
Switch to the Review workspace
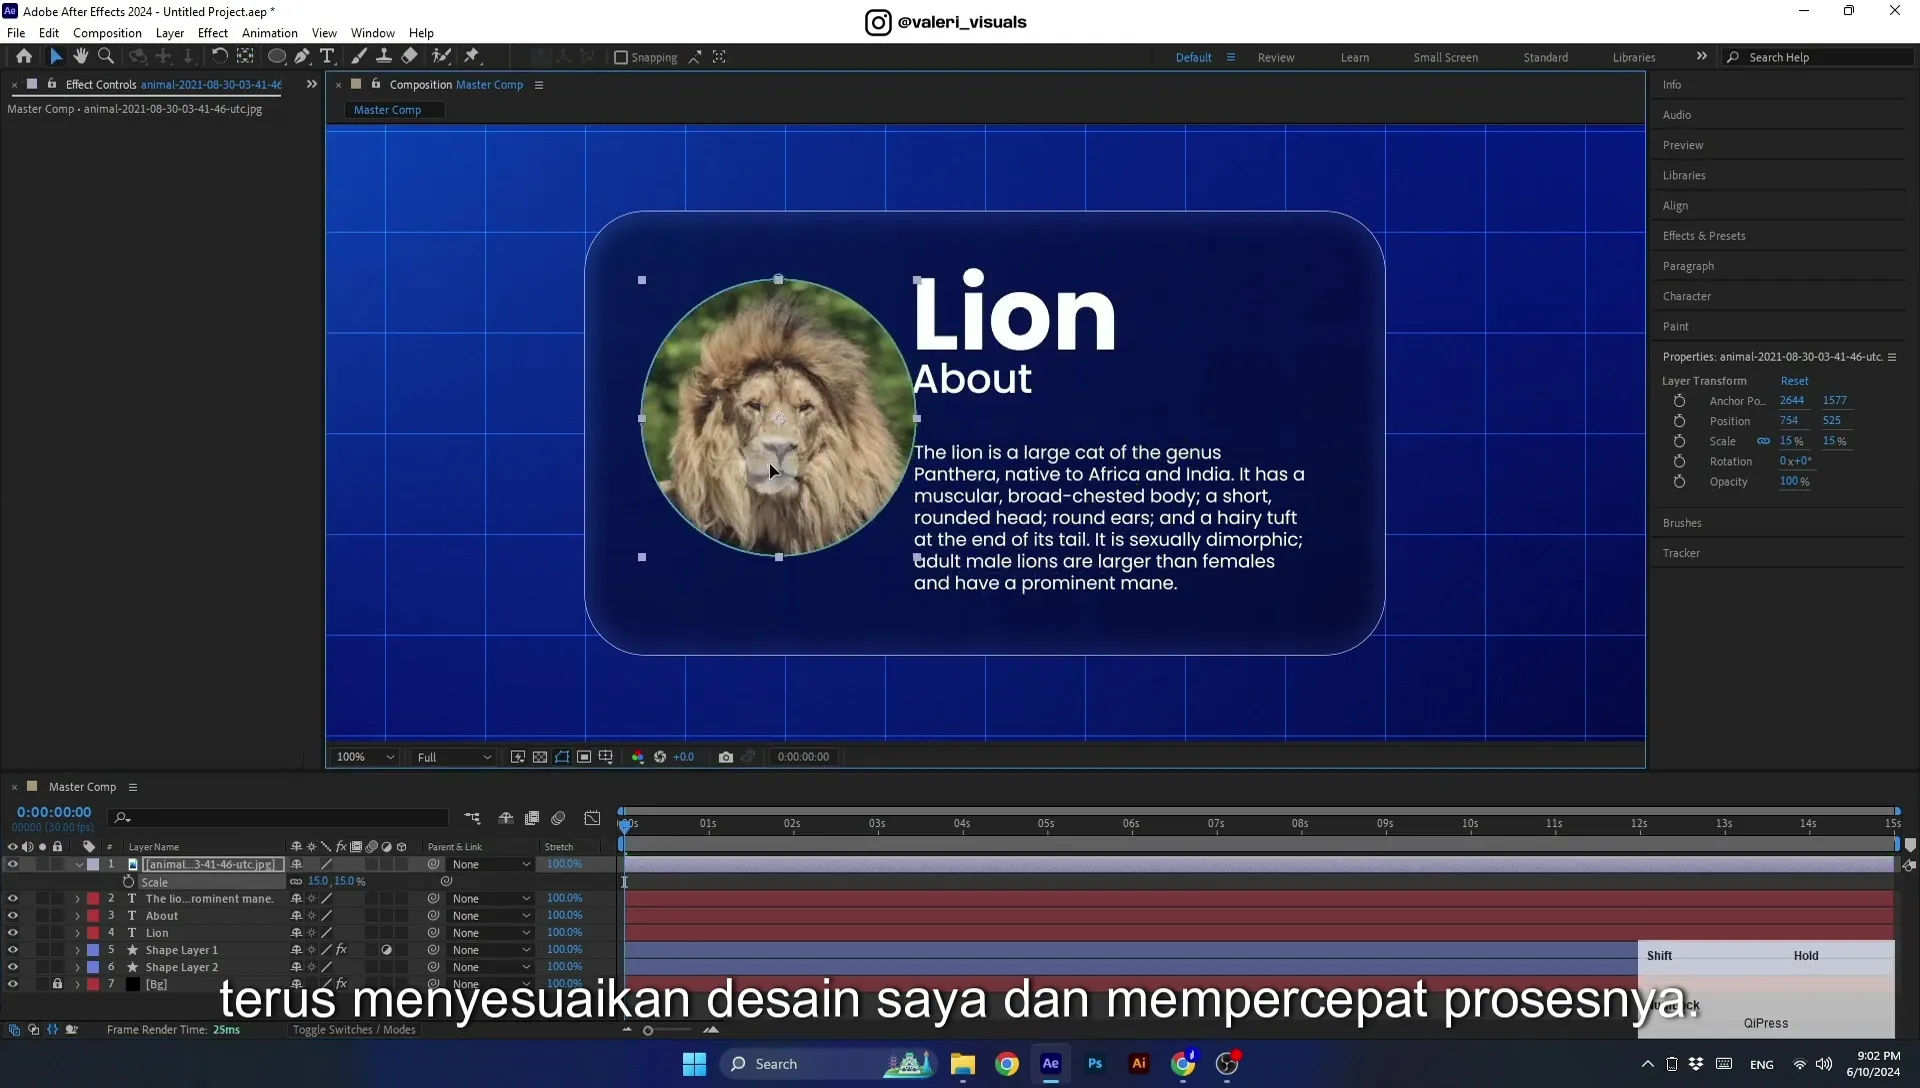point(1275,58)
